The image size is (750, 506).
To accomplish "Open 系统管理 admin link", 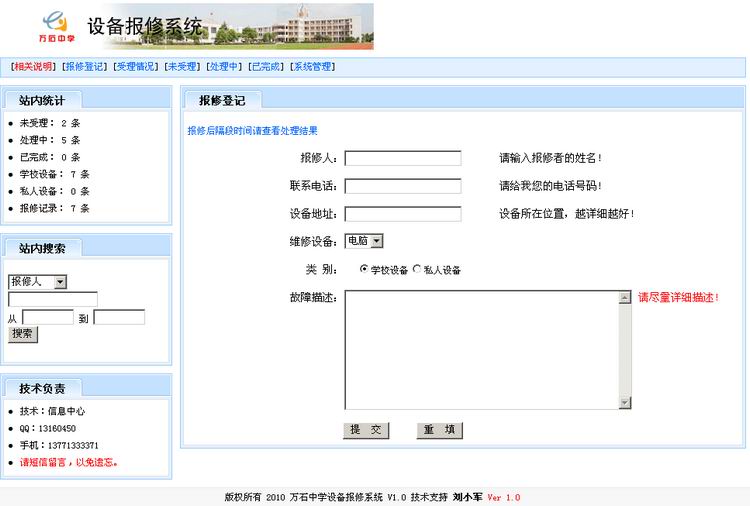I will click(312, 67).
